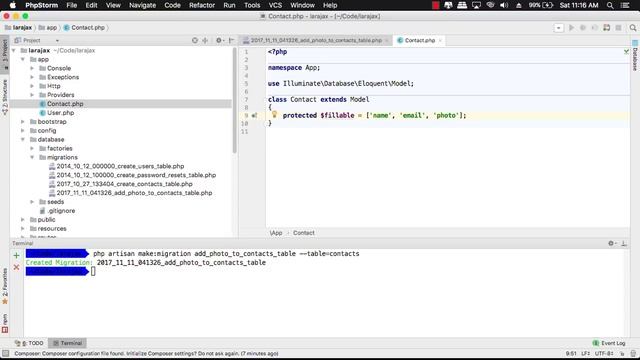Expand the Providers folder
Screen dimensions: 640x360
(32, 95)
